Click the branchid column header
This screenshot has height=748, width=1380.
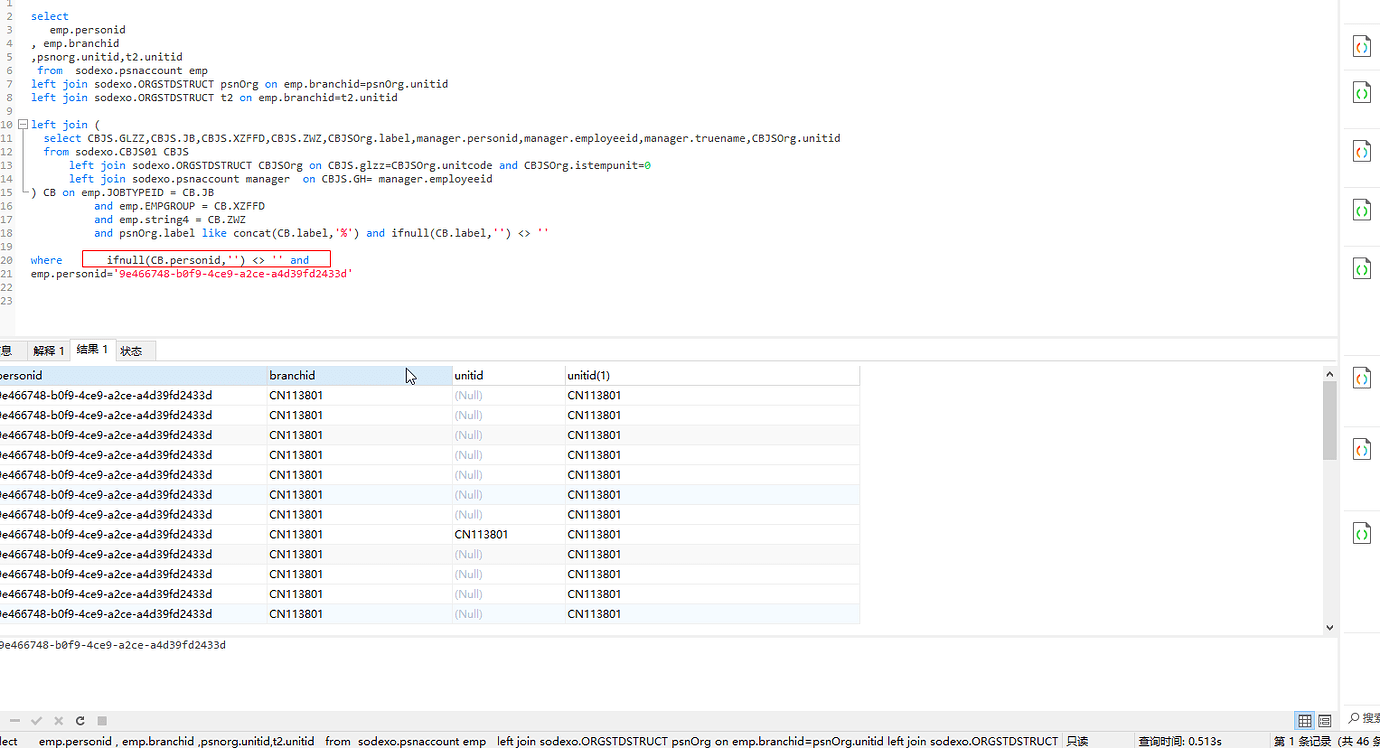(x=358, y=375)
